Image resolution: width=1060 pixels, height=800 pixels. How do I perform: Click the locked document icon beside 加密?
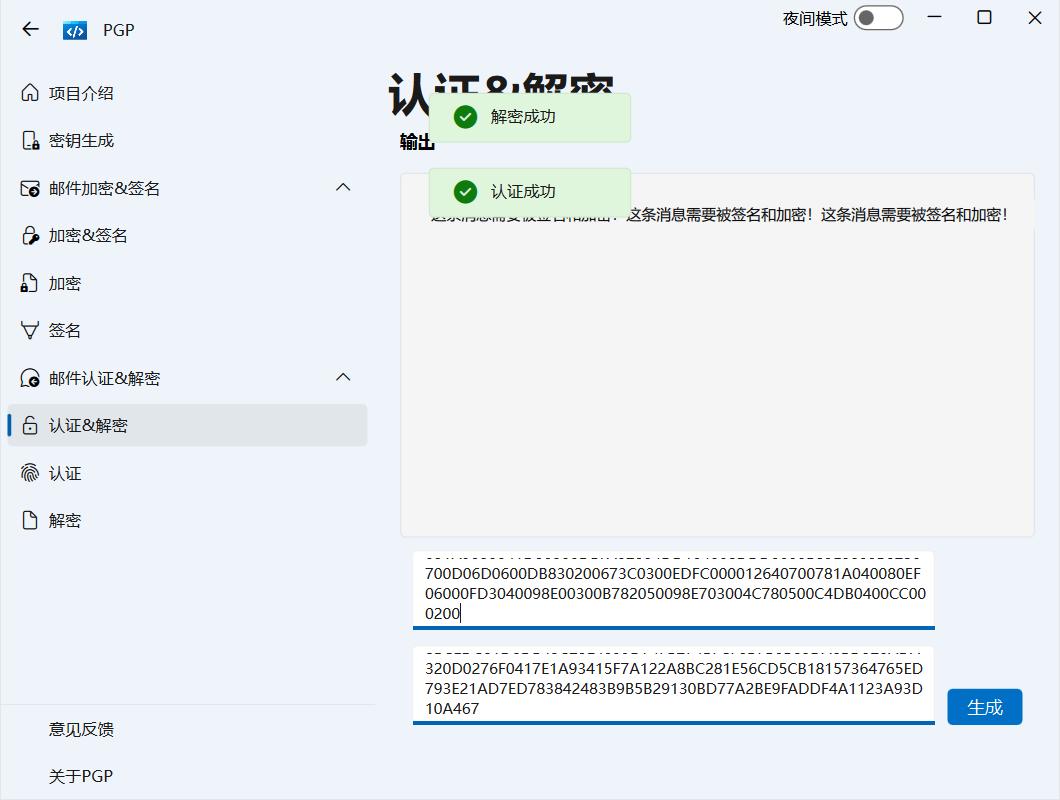coord(30,283)
